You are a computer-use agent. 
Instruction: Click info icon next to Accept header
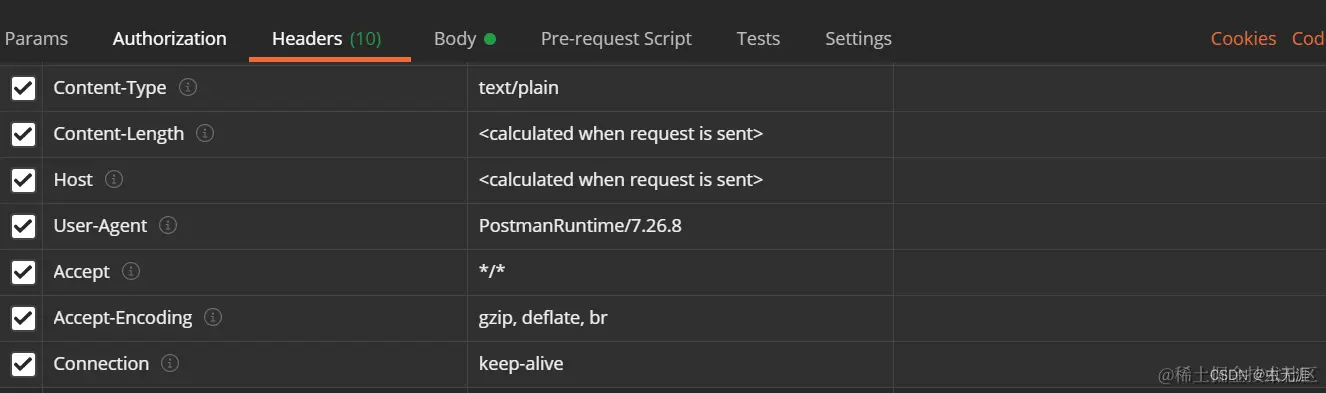coord(131,271)
